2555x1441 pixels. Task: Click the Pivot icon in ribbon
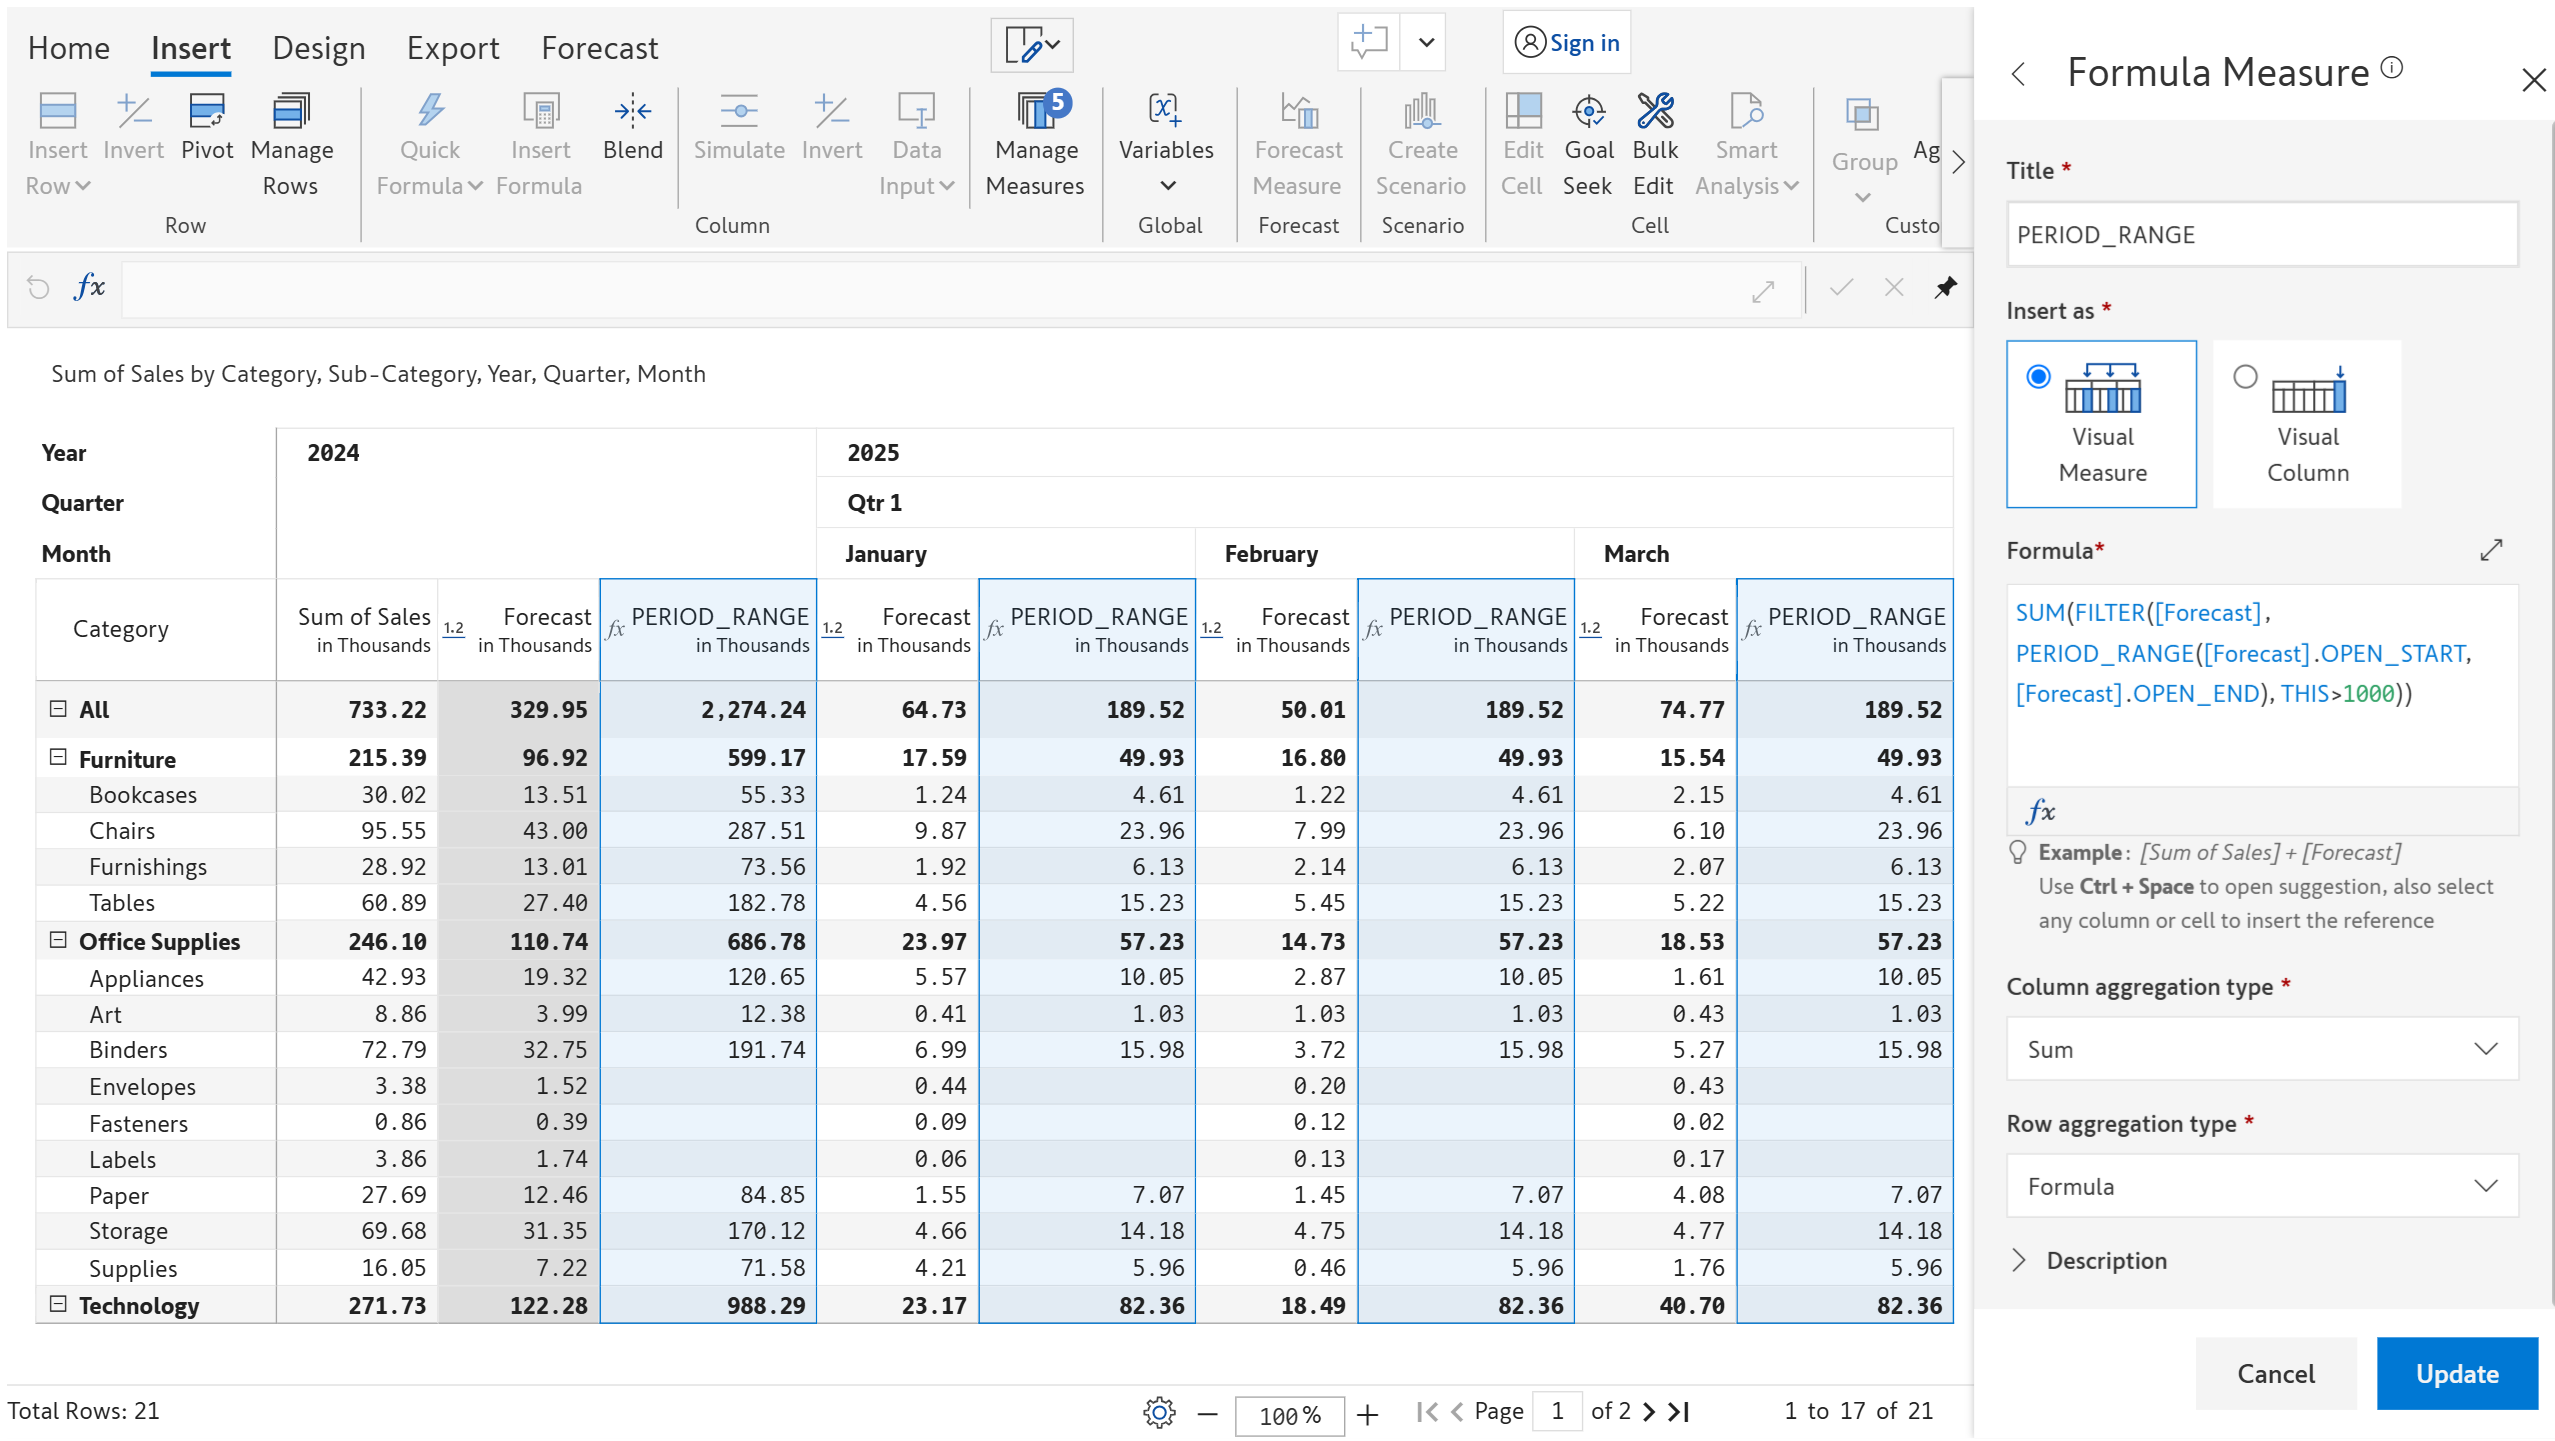click(x=207, y=112)
